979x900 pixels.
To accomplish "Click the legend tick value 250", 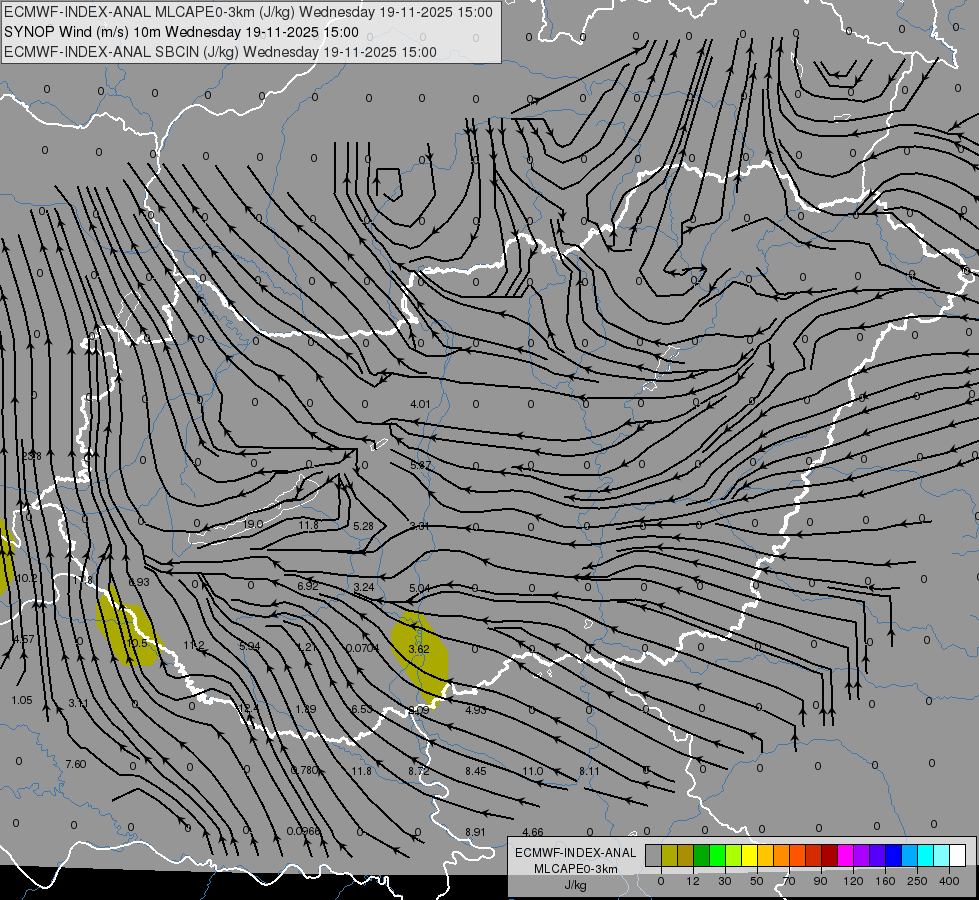I will coord(917,881).
